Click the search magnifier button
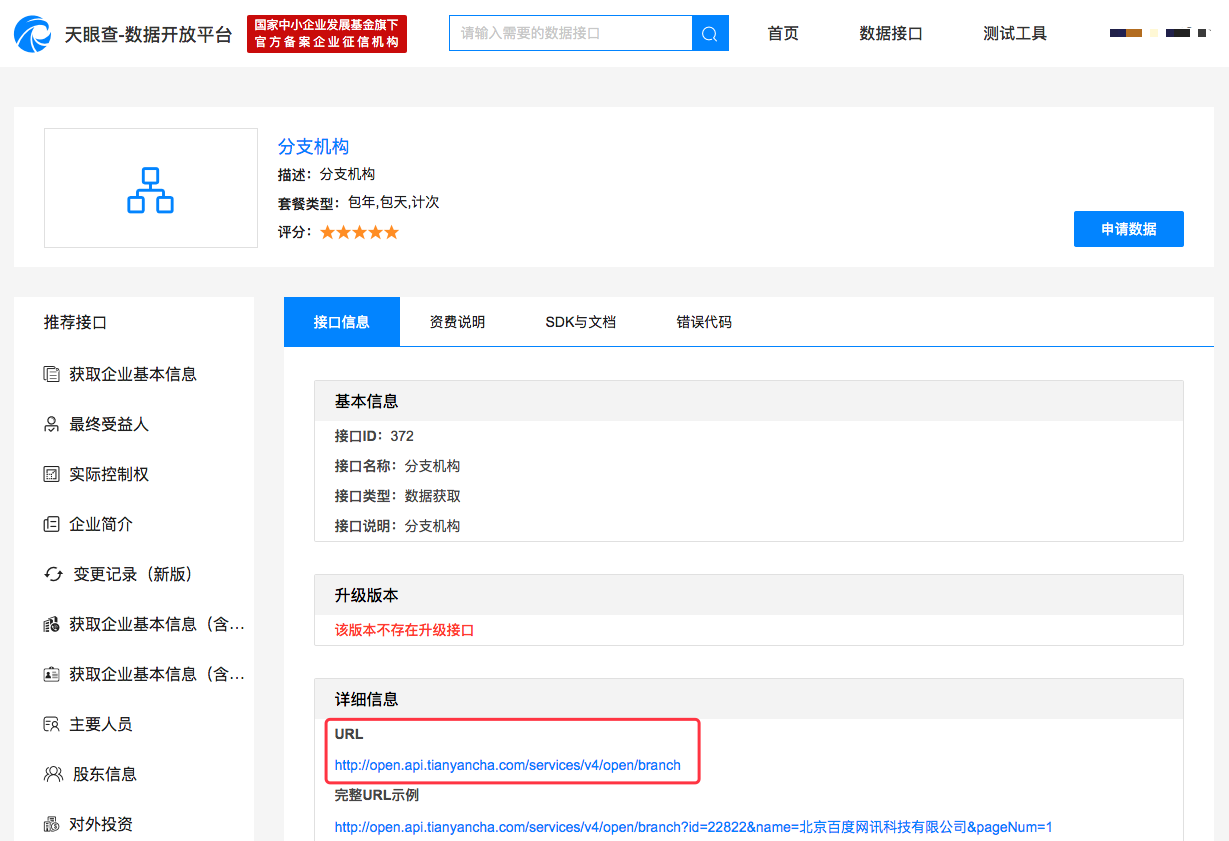Image resolution: width=1229 pixels, height=841 pixels. coord(710,33)
